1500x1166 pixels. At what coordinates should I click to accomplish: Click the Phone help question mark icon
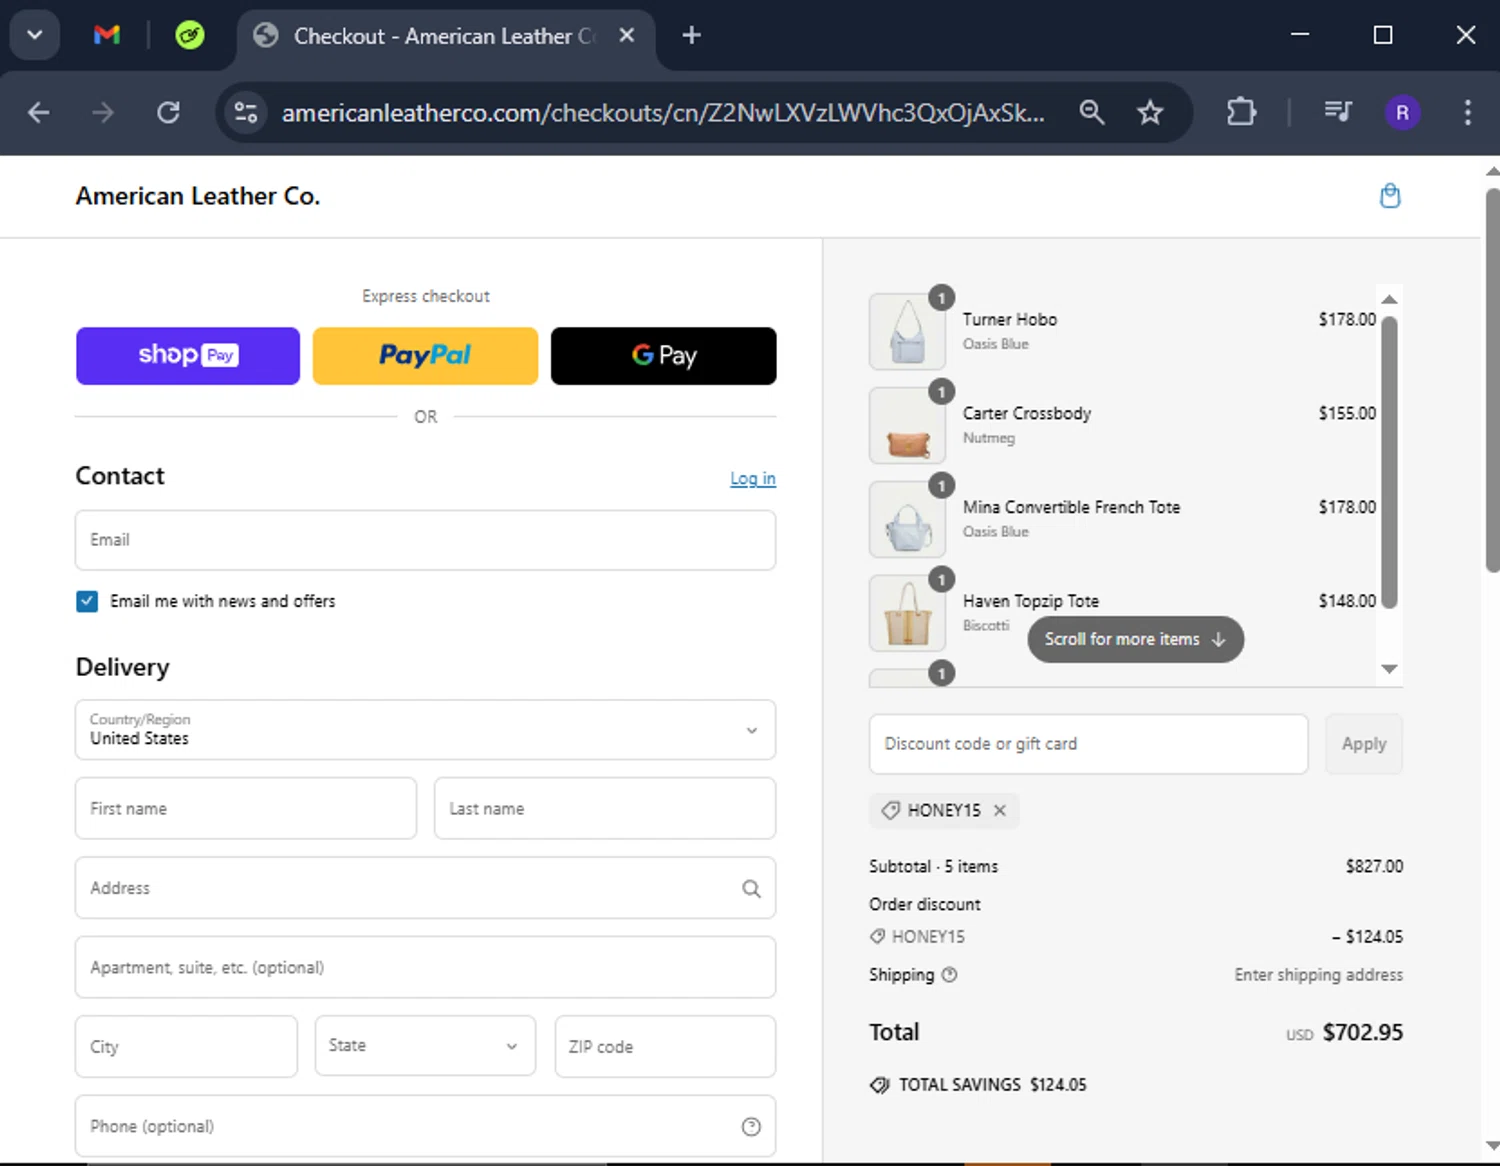pyautogui.click(x=751, y=1127)
